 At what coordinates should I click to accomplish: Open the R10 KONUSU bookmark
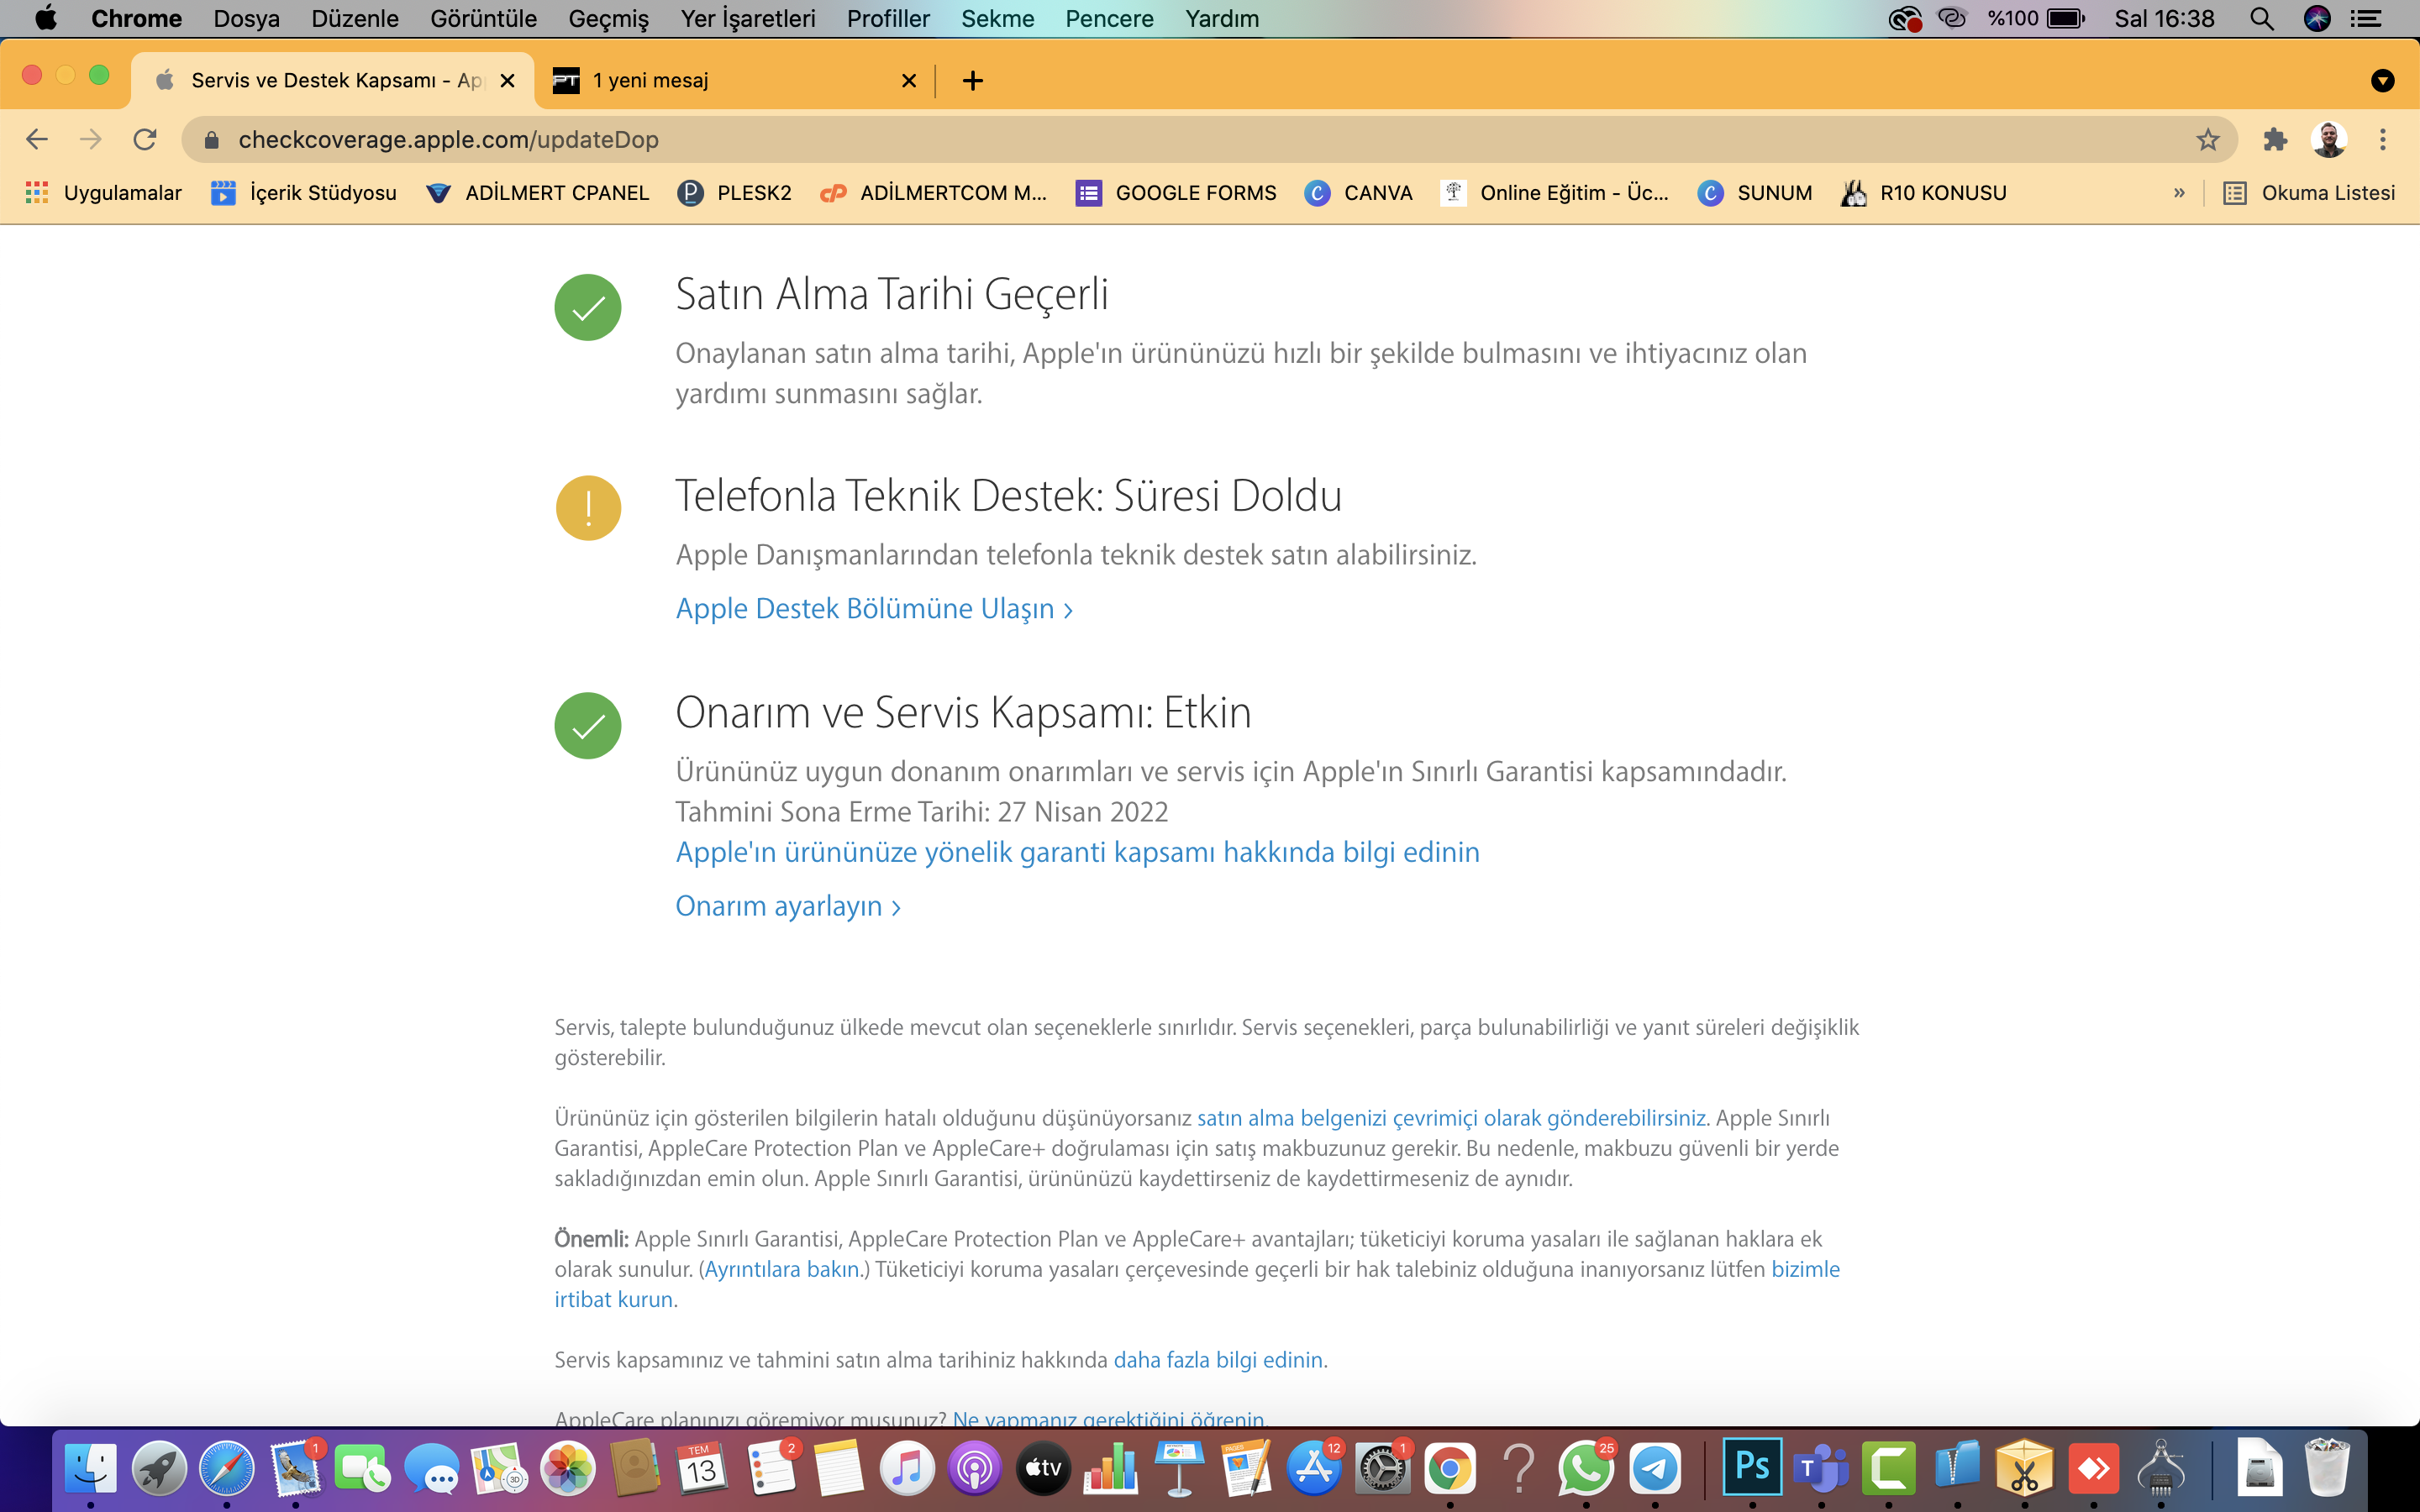[x=1924, y=193]
